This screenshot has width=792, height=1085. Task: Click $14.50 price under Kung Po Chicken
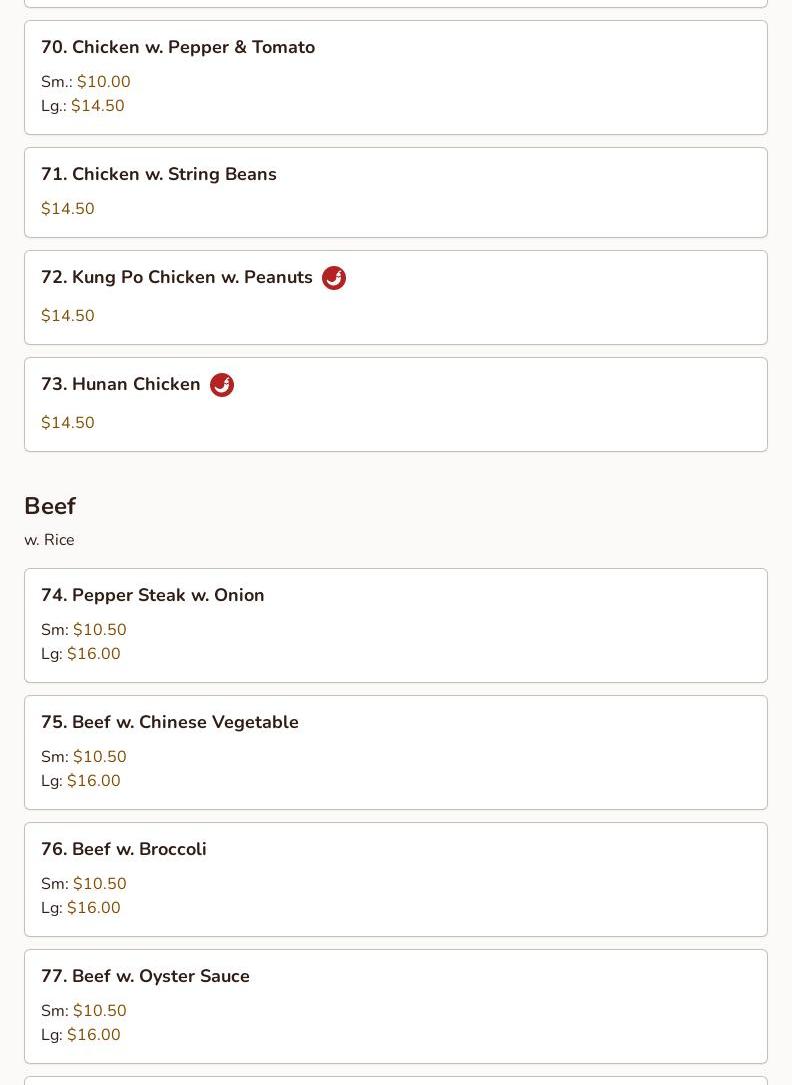pyautogui.click(x=68, y=316)
